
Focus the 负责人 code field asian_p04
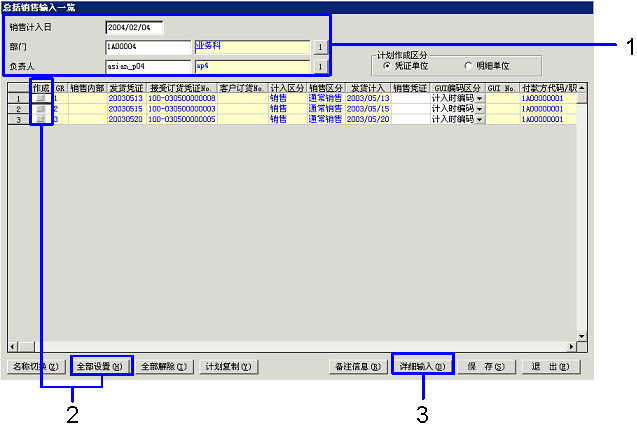(x=147, y=67)
